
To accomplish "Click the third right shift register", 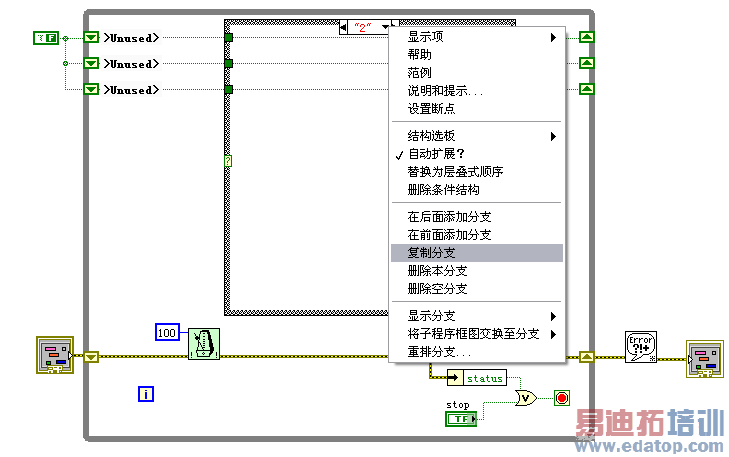I will [x=587, y=89].
